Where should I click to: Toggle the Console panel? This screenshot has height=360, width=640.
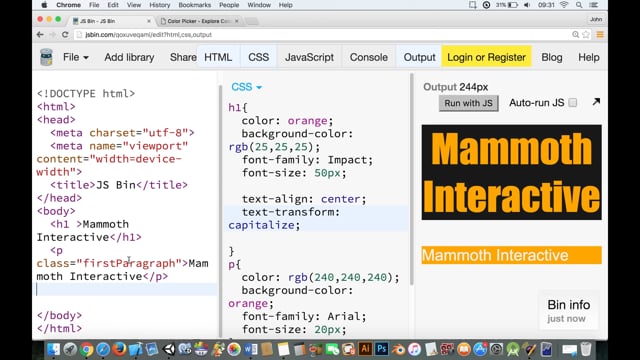(x=369, y=57)
